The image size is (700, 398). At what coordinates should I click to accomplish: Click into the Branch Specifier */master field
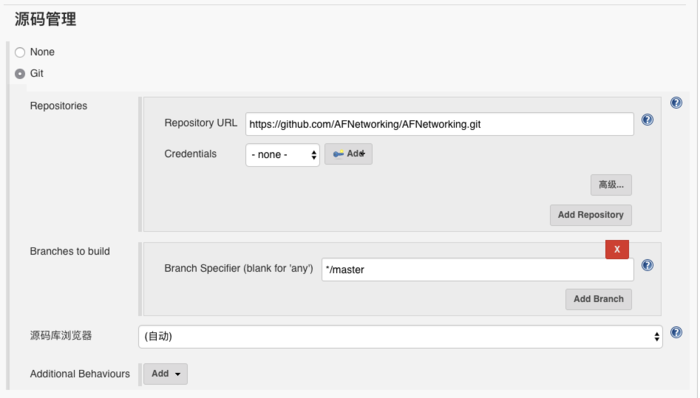tap(477, 269)
